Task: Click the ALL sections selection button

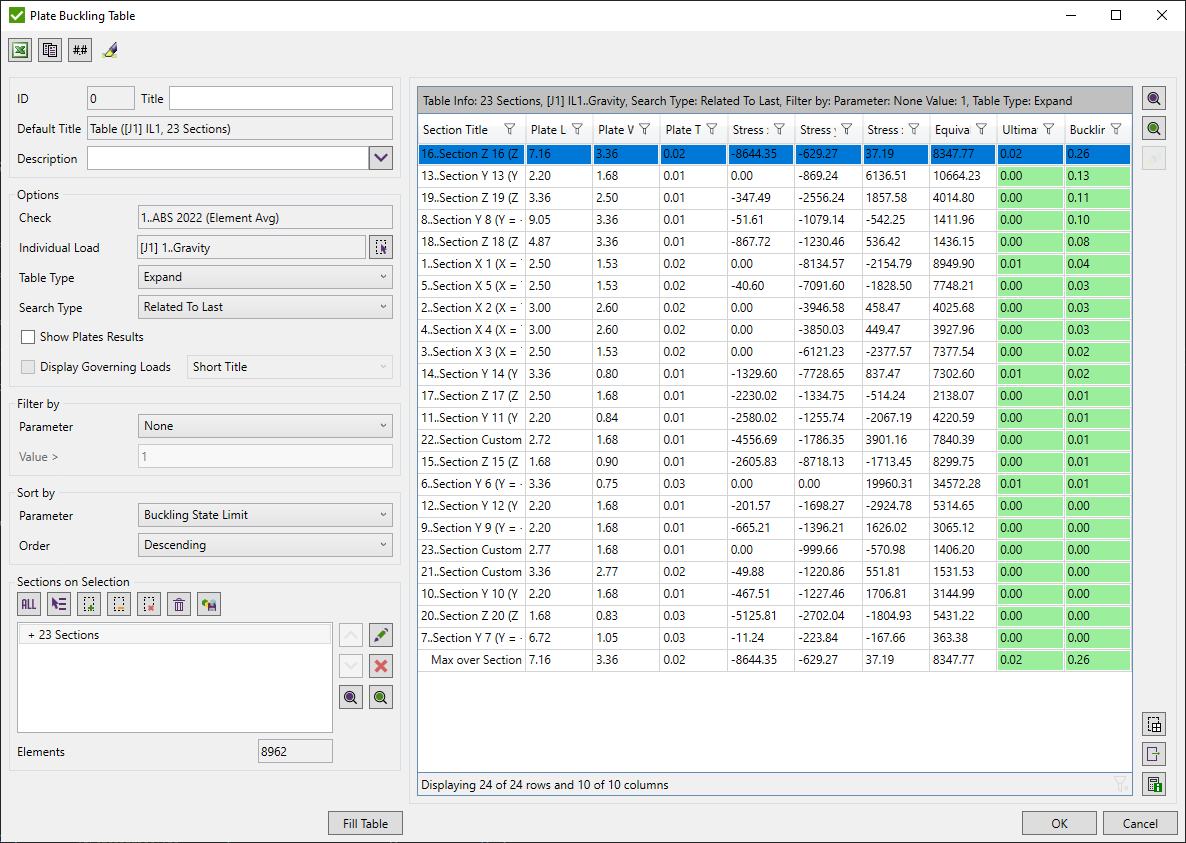Action: [x=29, y=604]
